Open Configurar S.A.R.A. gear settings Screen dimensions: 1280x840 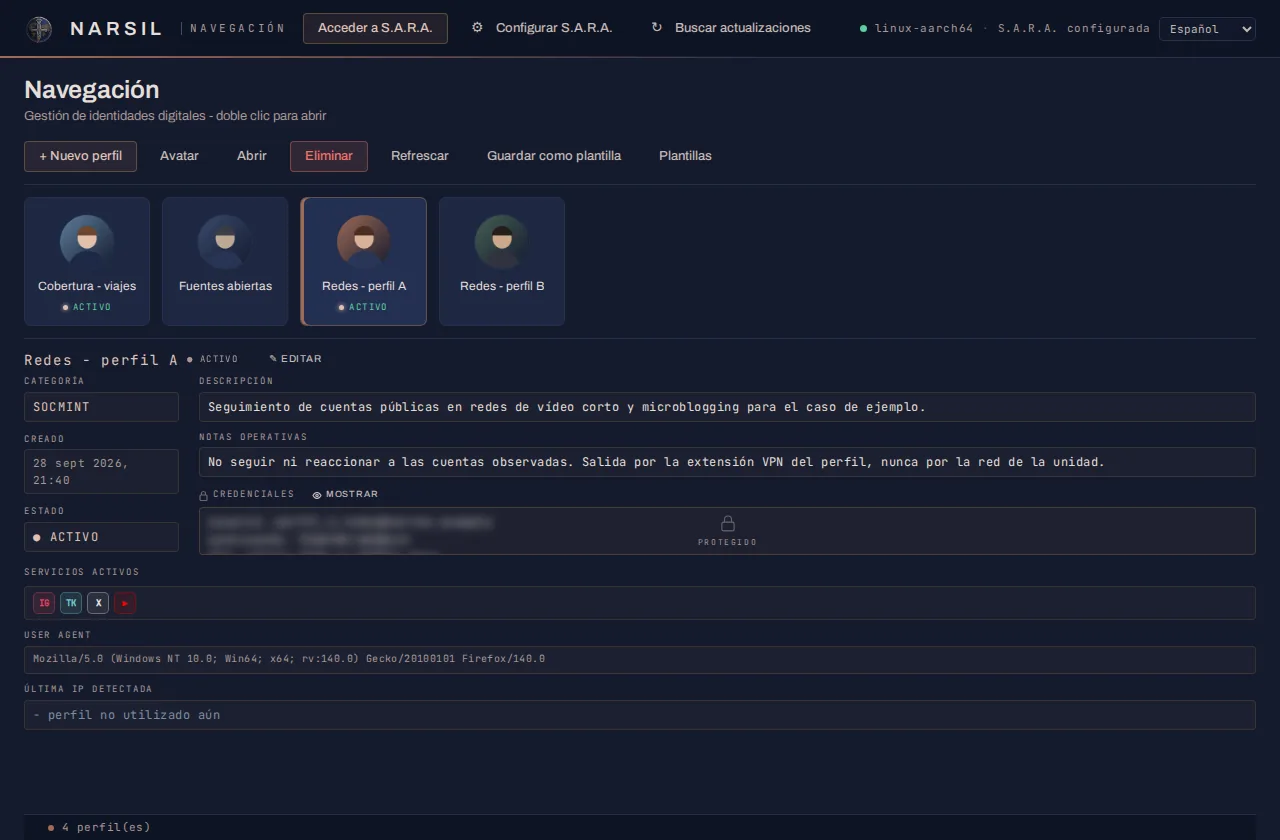click(542, 28)
